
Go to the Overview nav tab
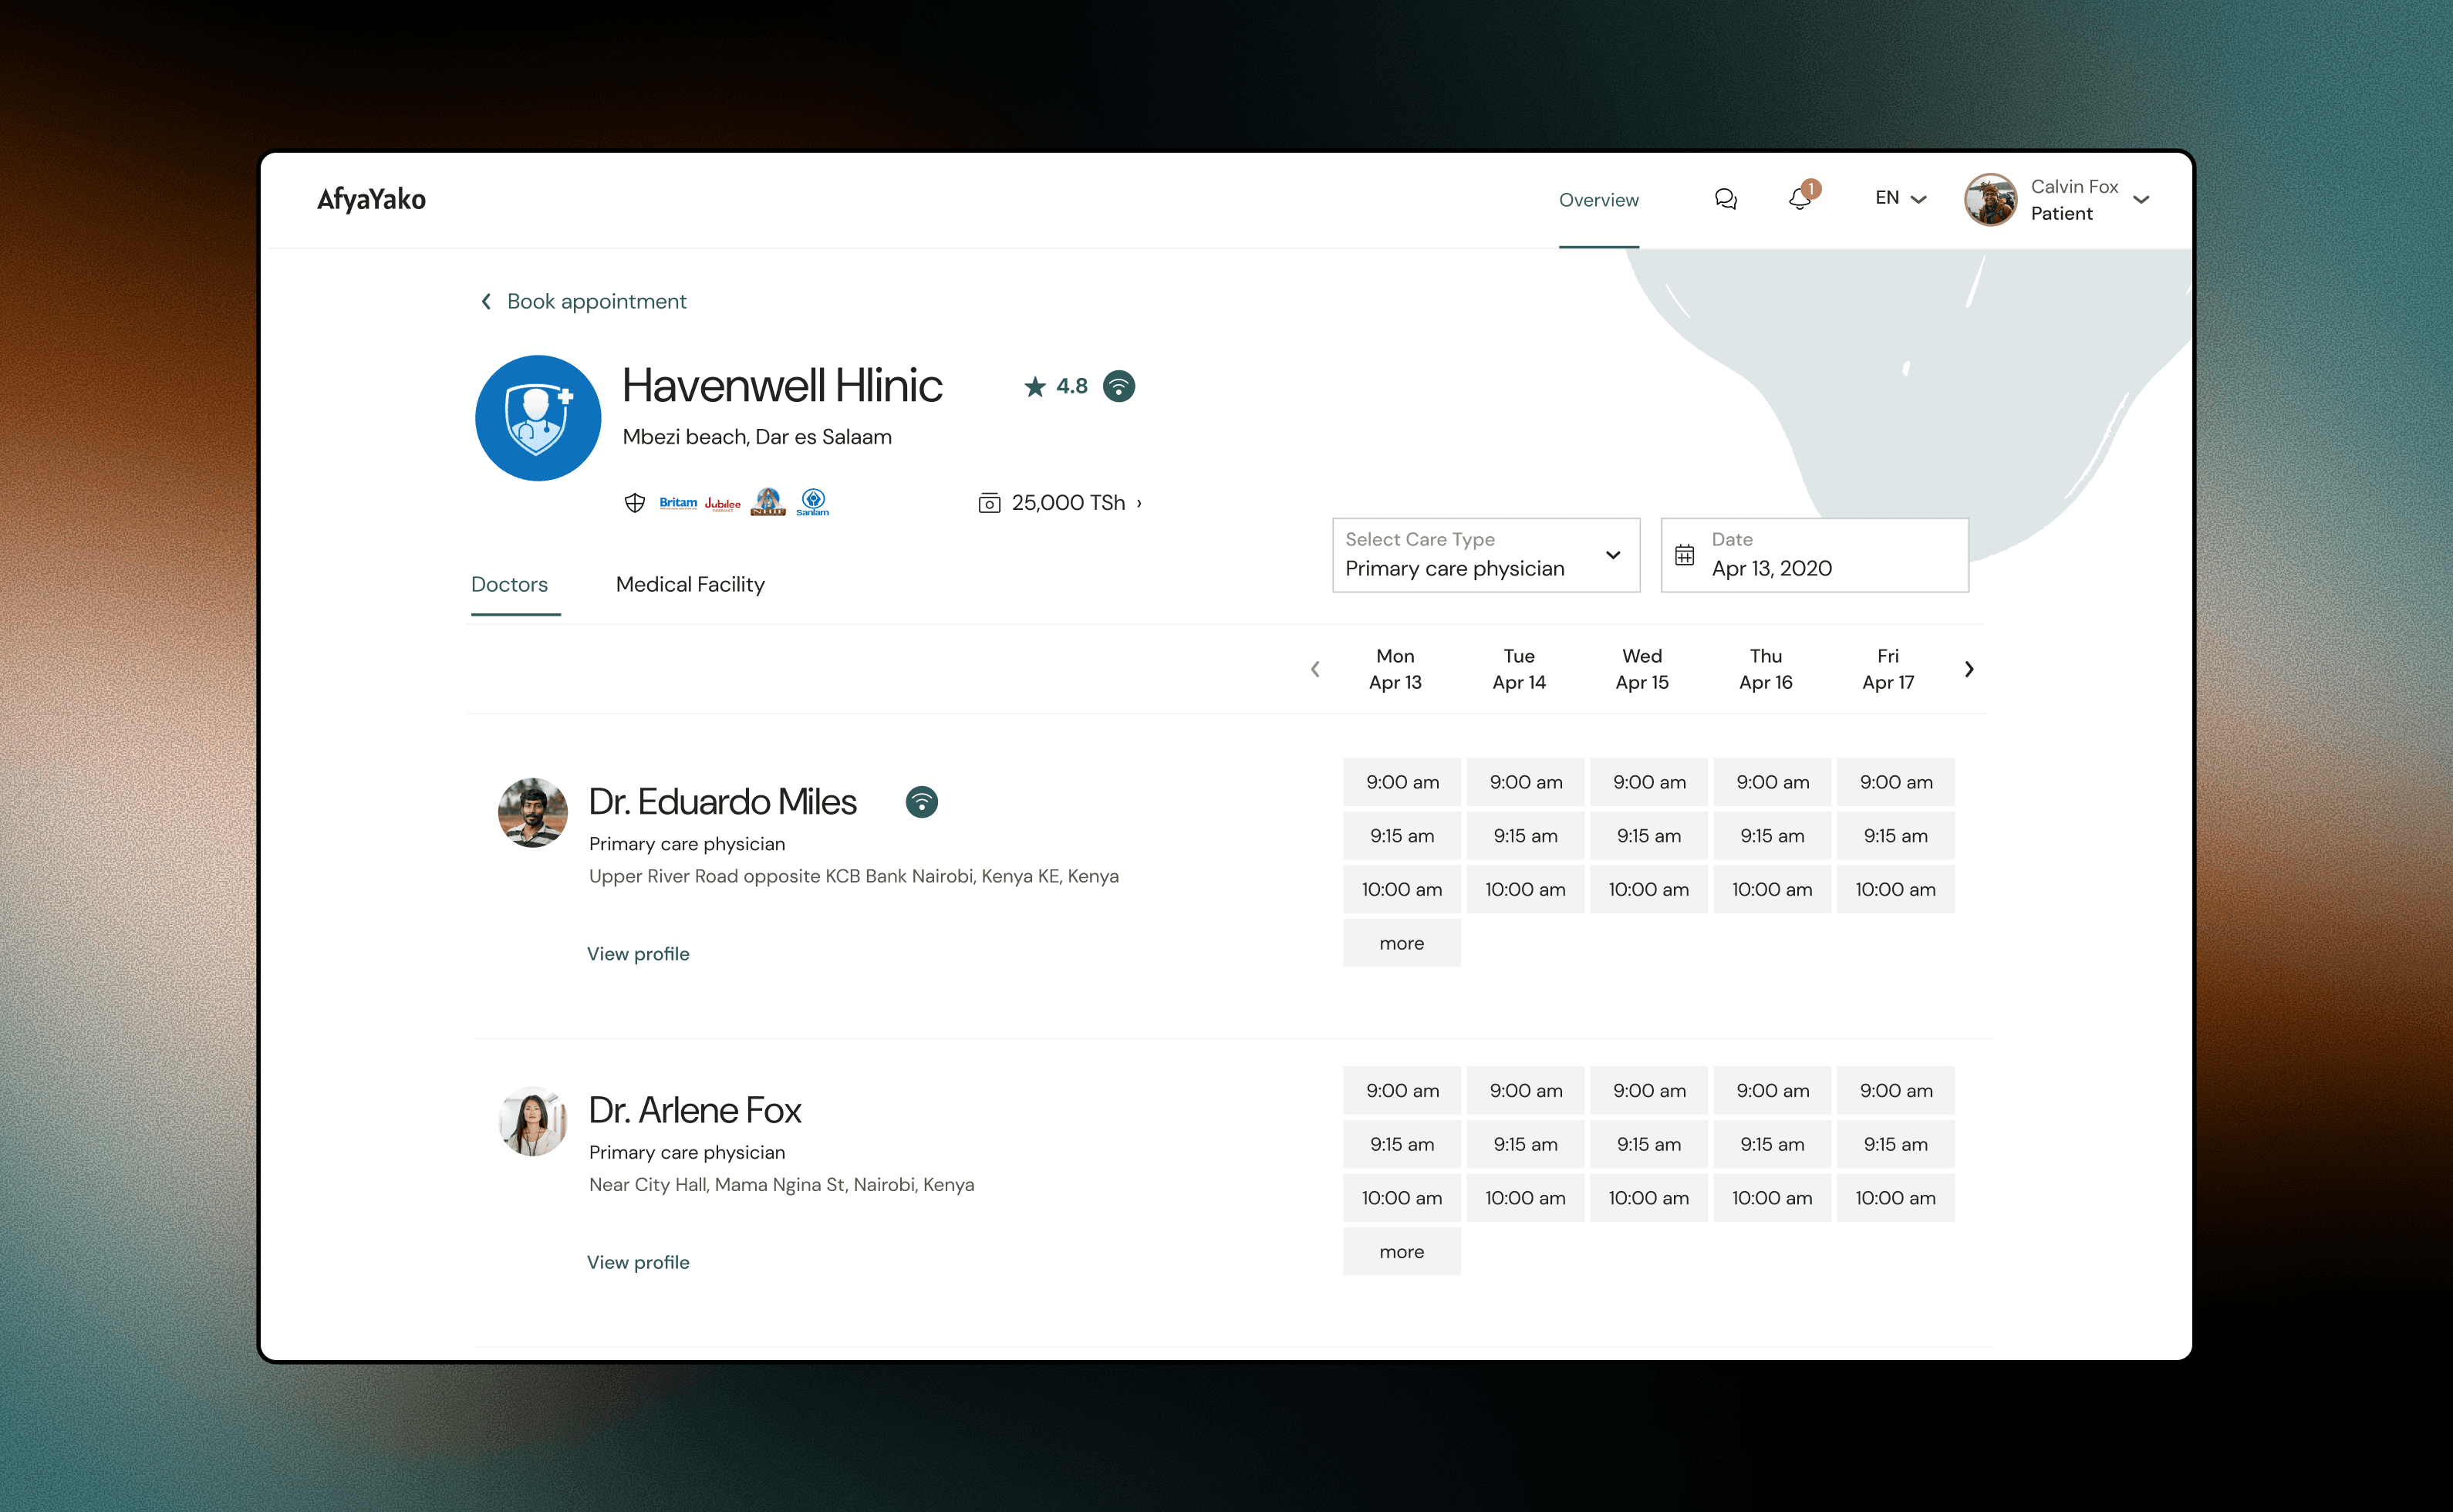pos(1598,200)
